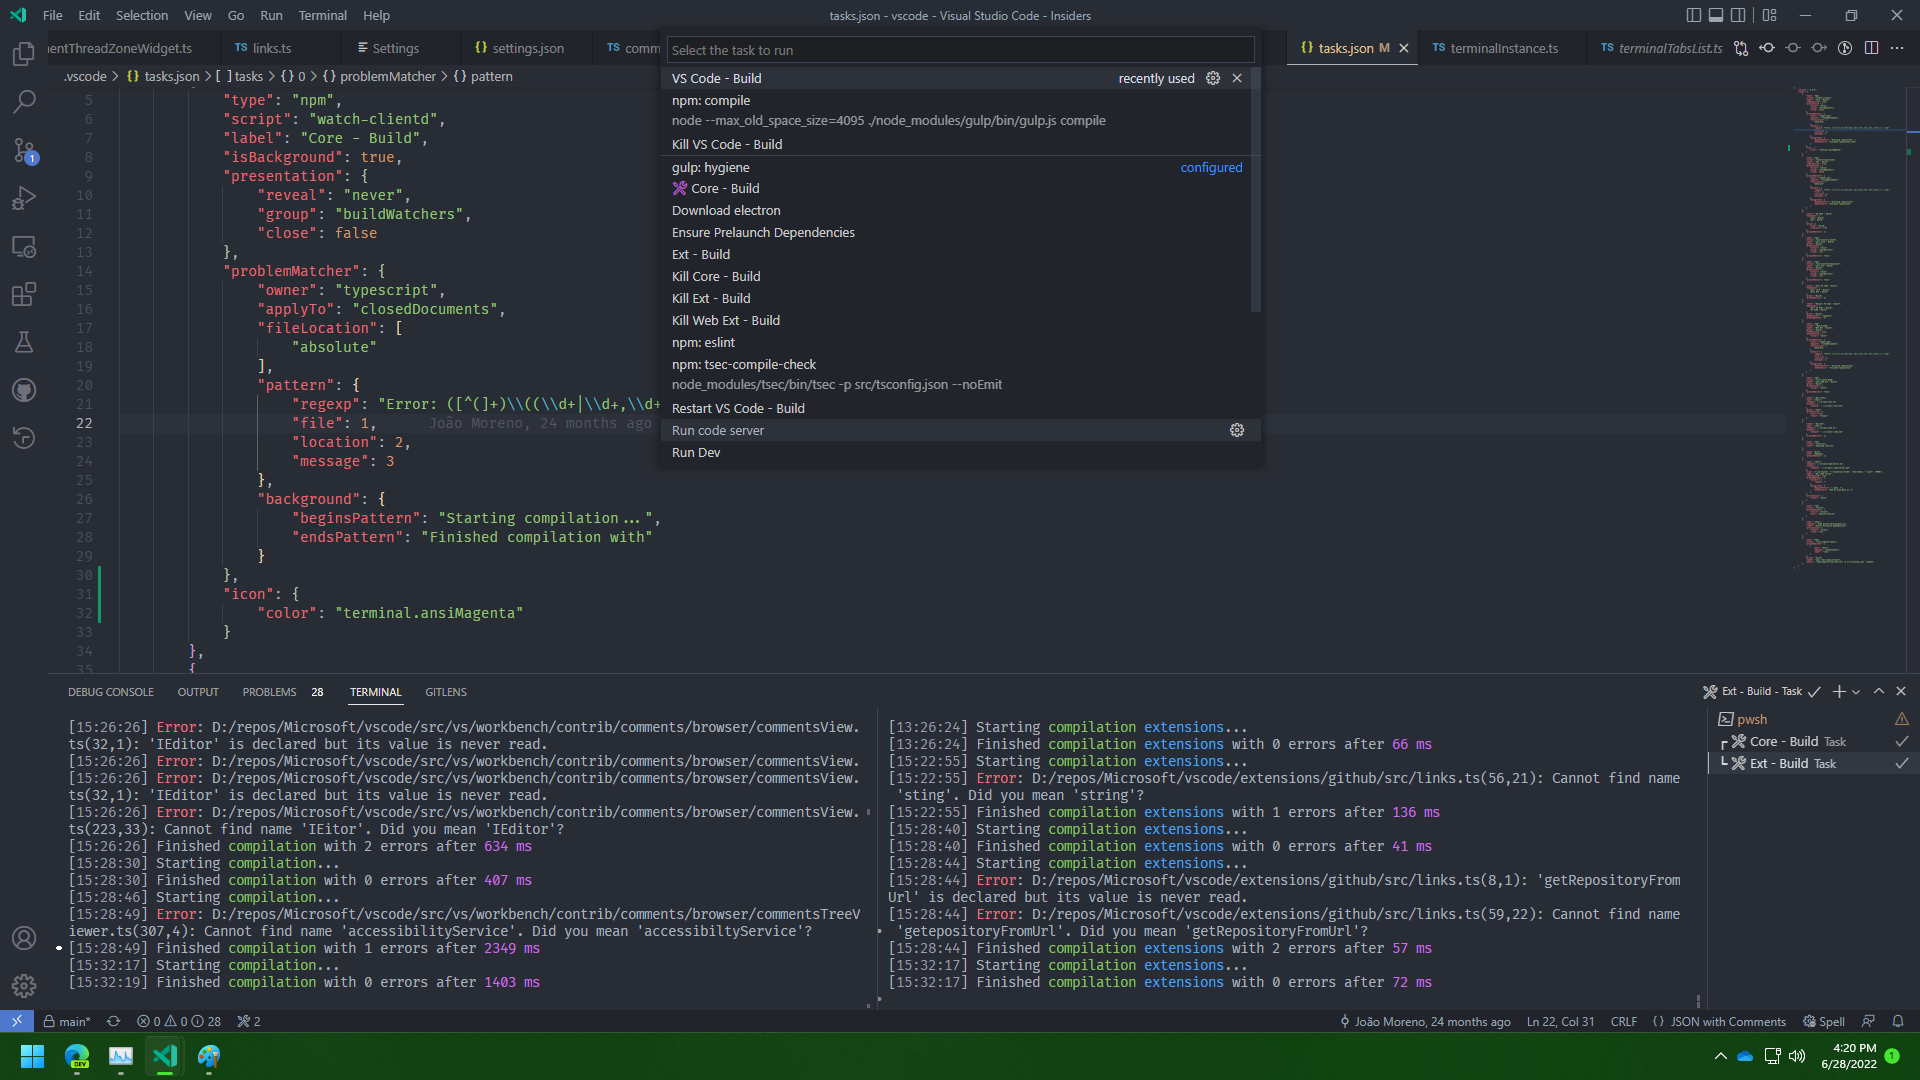Configure the Run code server task gear

pyautogui.click(x=1237, y=430)
